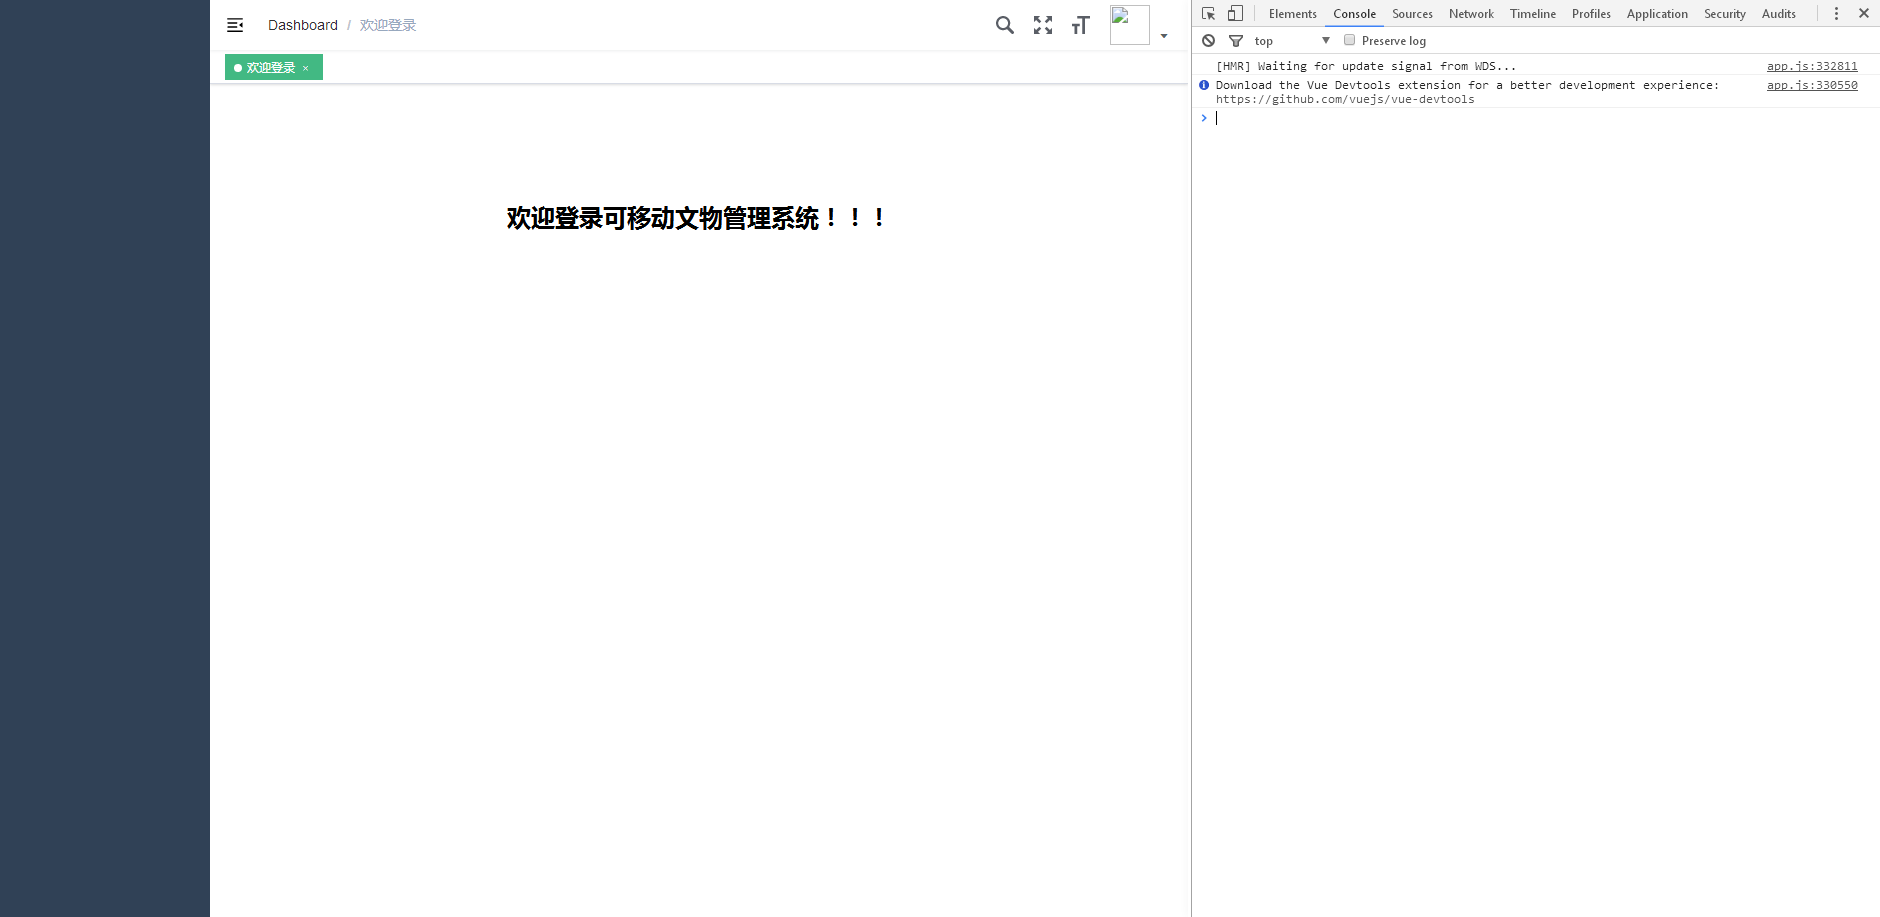Expand the console prompt chevron
The width and height of the screenshot is (1880, 917).
coord(1203,117)
